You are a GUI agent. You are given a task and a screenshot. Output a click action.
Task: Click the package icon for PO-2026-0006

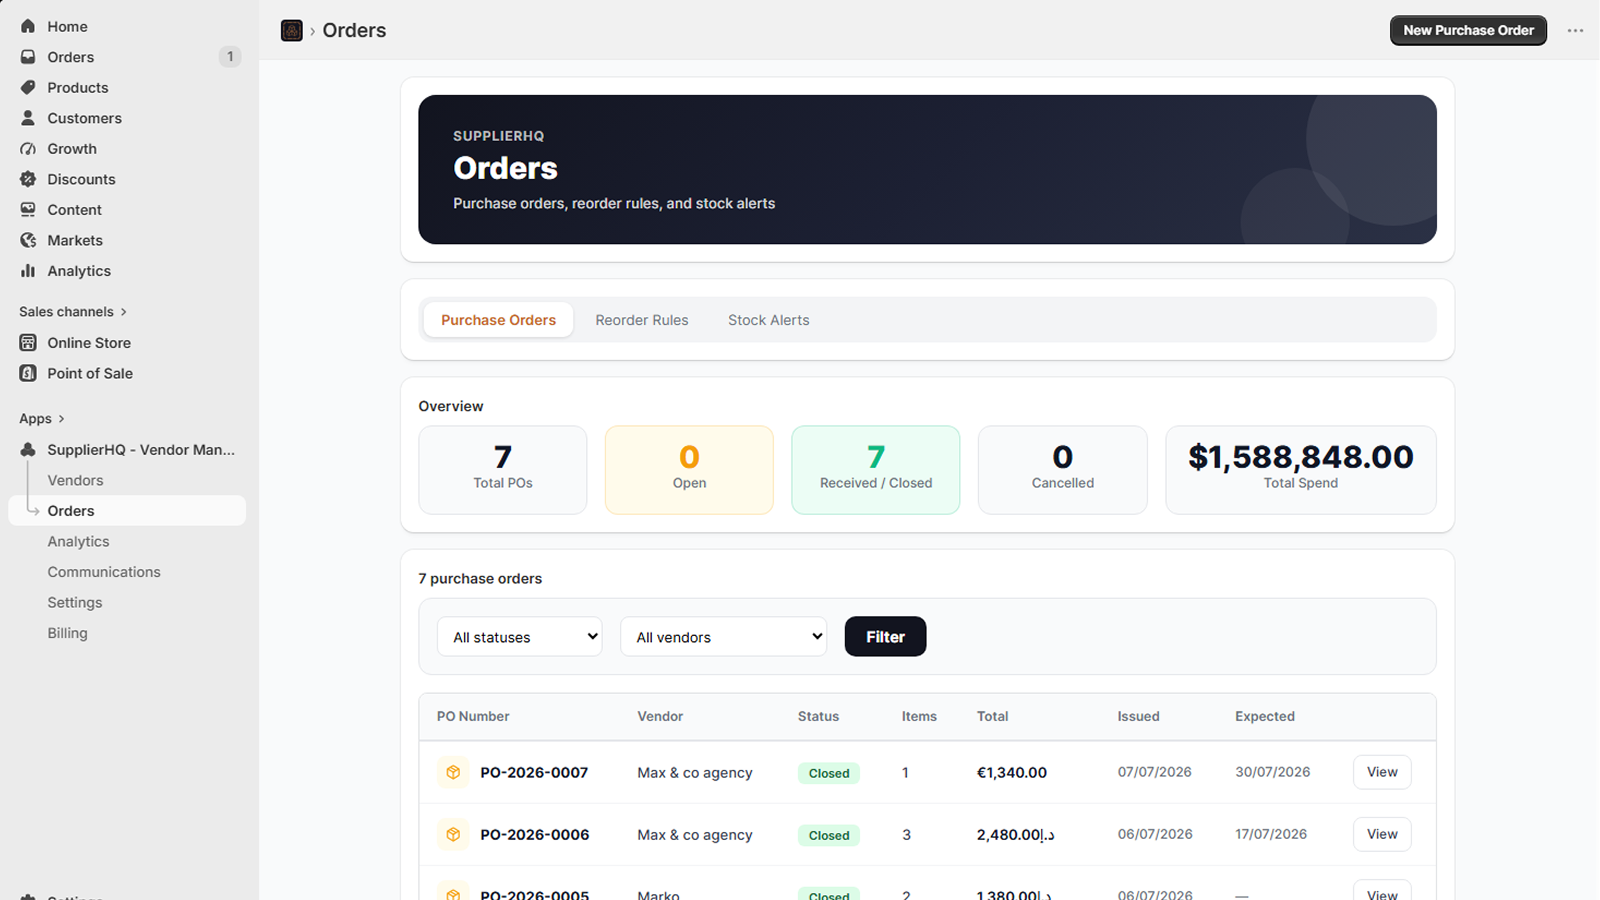tap(453, 834)
